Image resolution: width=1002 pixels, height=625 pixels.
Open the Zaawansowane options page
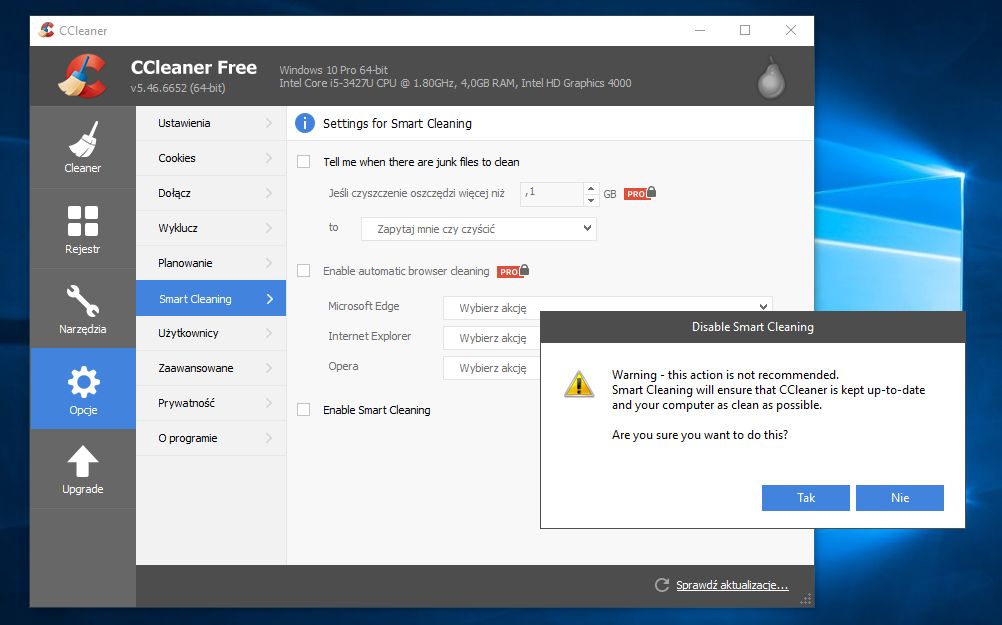coord(211,368)
